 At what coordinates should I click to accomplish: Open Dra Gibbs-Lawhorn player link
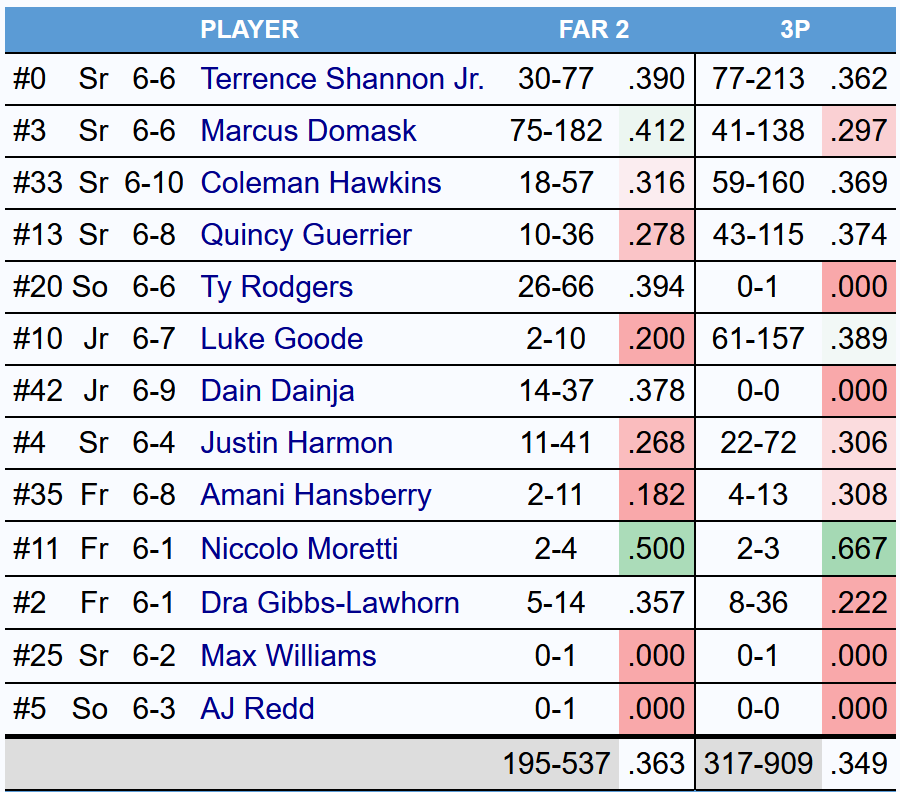point(330,603)
